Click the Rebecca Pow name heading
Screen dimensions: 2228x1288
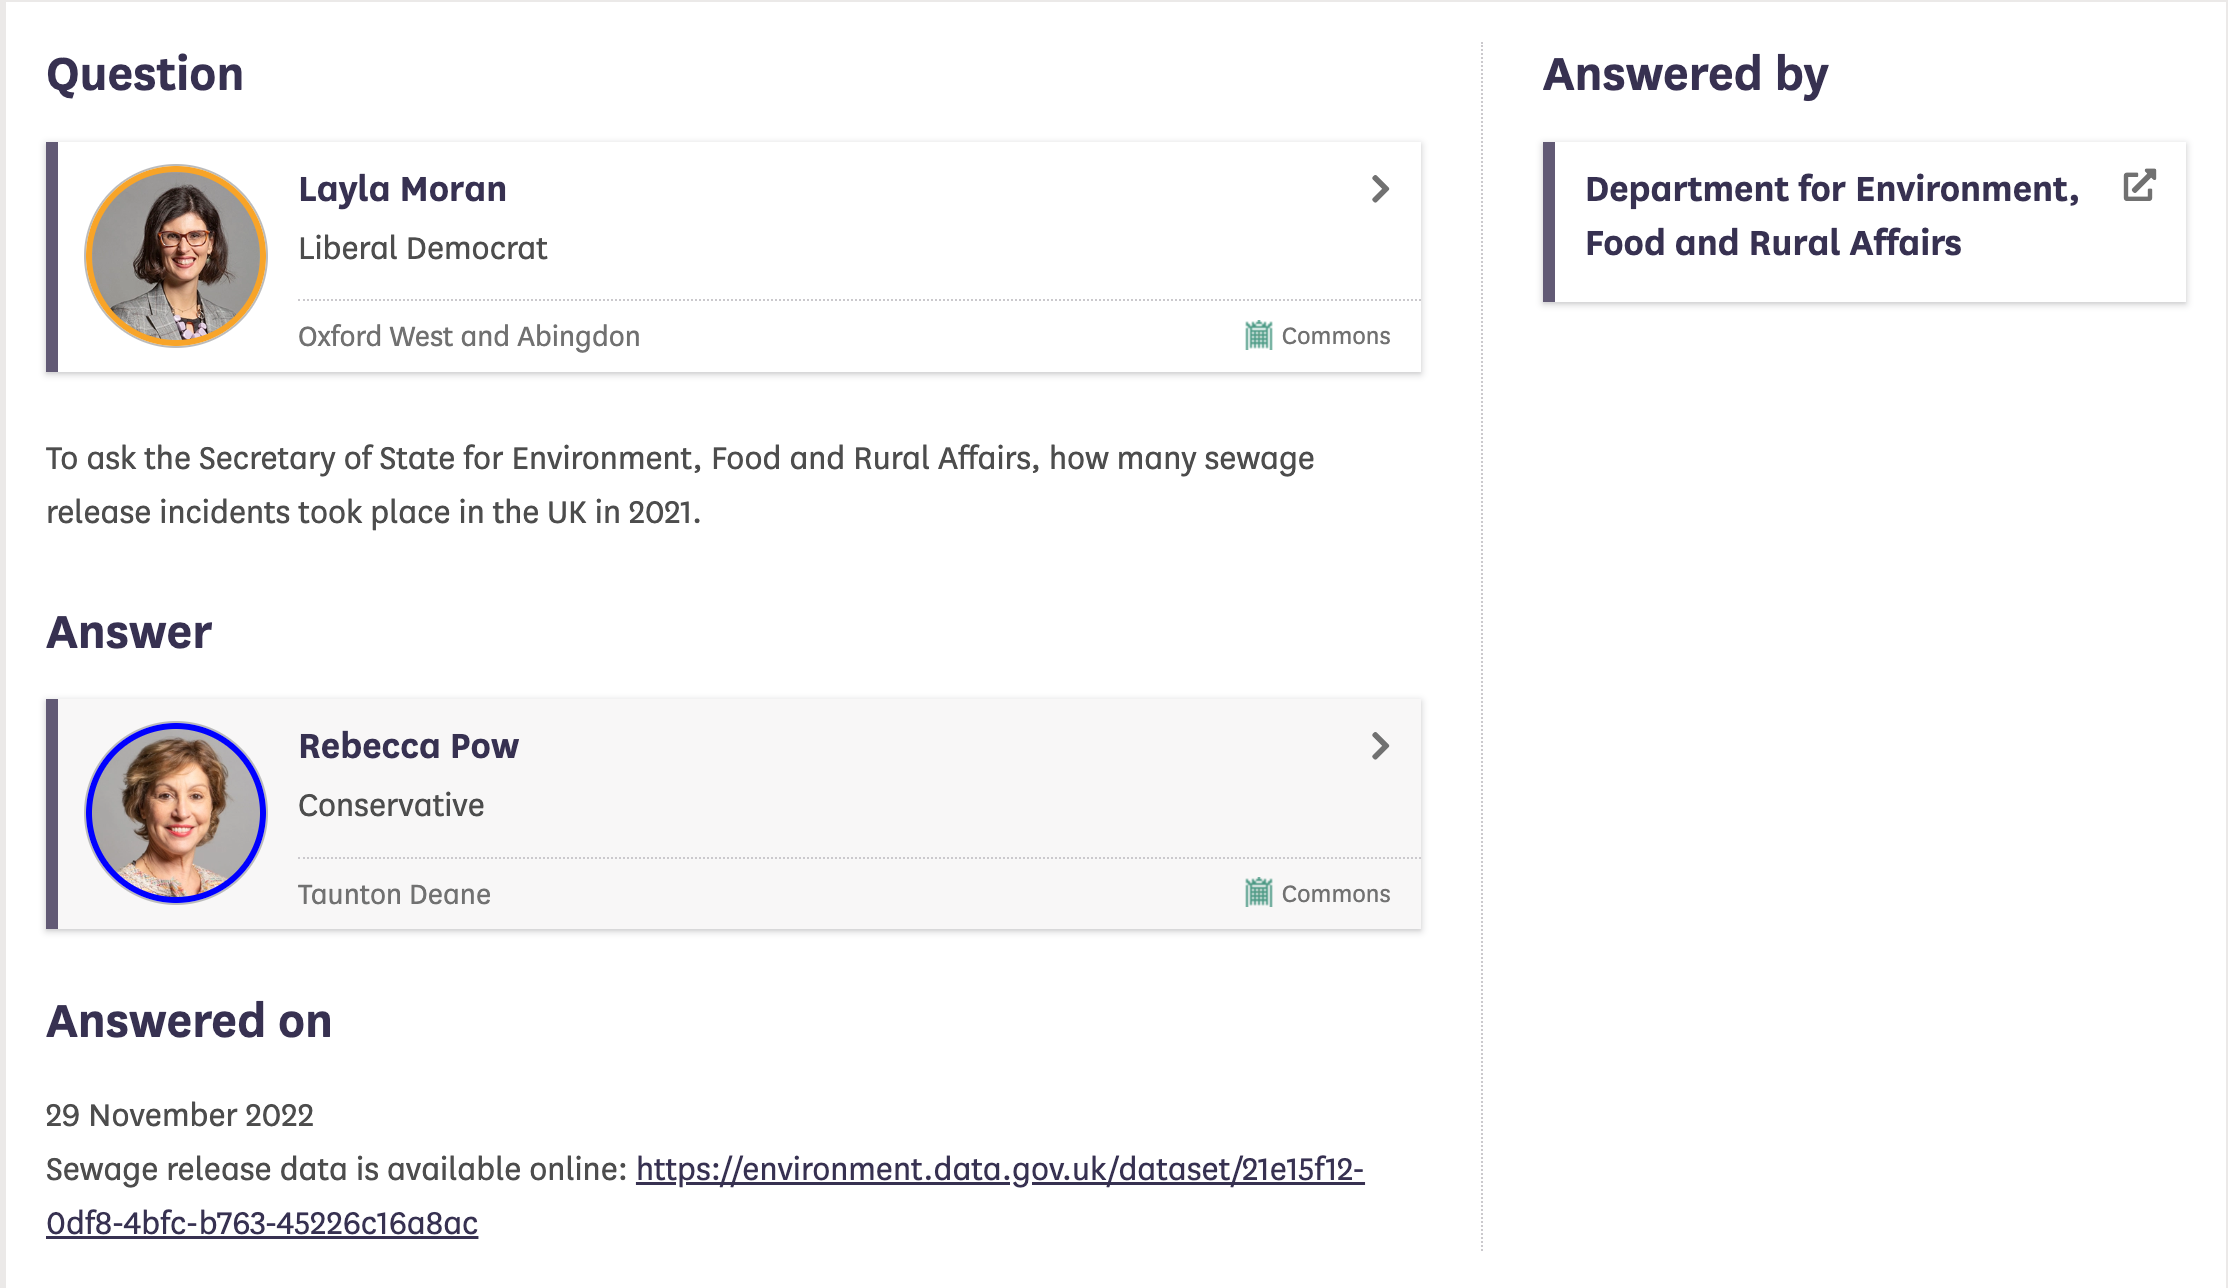click(408, 746)
